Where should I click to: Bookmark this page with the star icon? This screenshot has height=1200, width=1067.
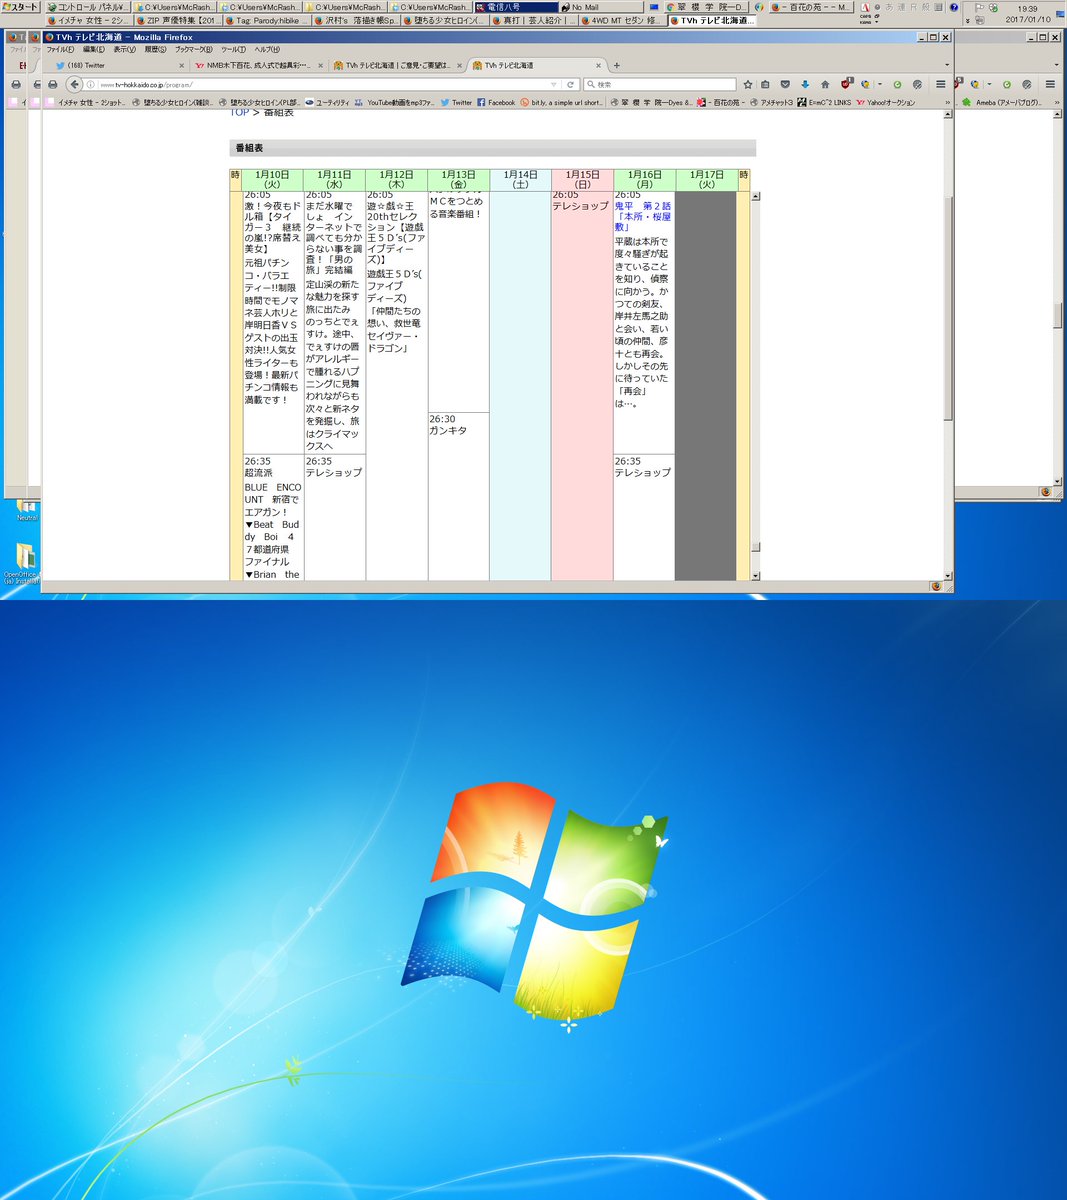[x=748, y=84]
